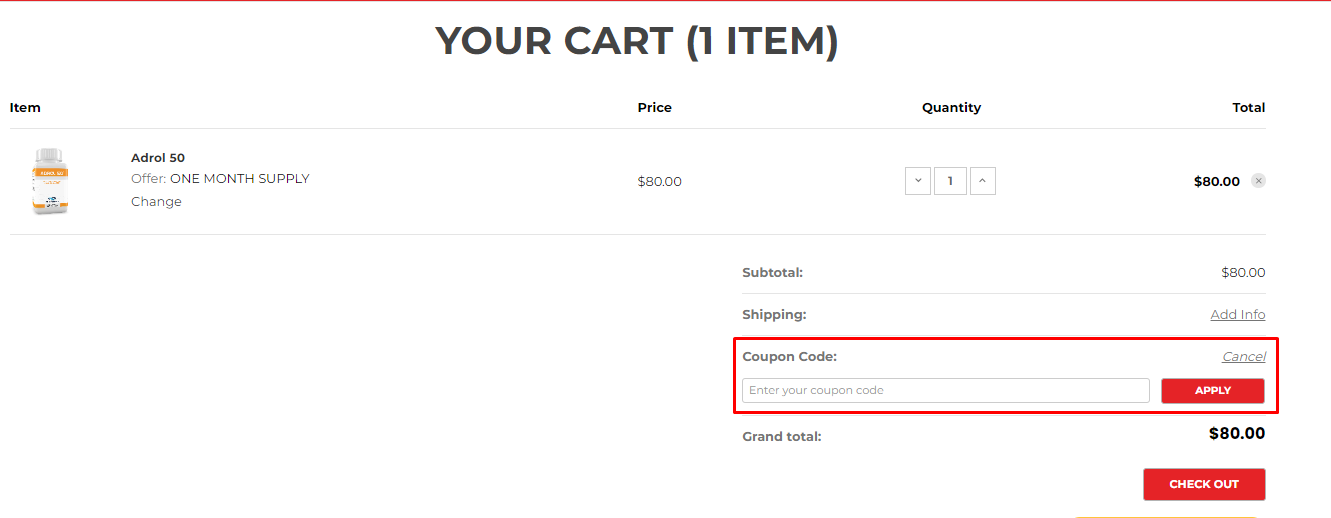Viewport: 1331px width, 518px height.
Task: Click the Quantity column header
Action: [951, 108]
